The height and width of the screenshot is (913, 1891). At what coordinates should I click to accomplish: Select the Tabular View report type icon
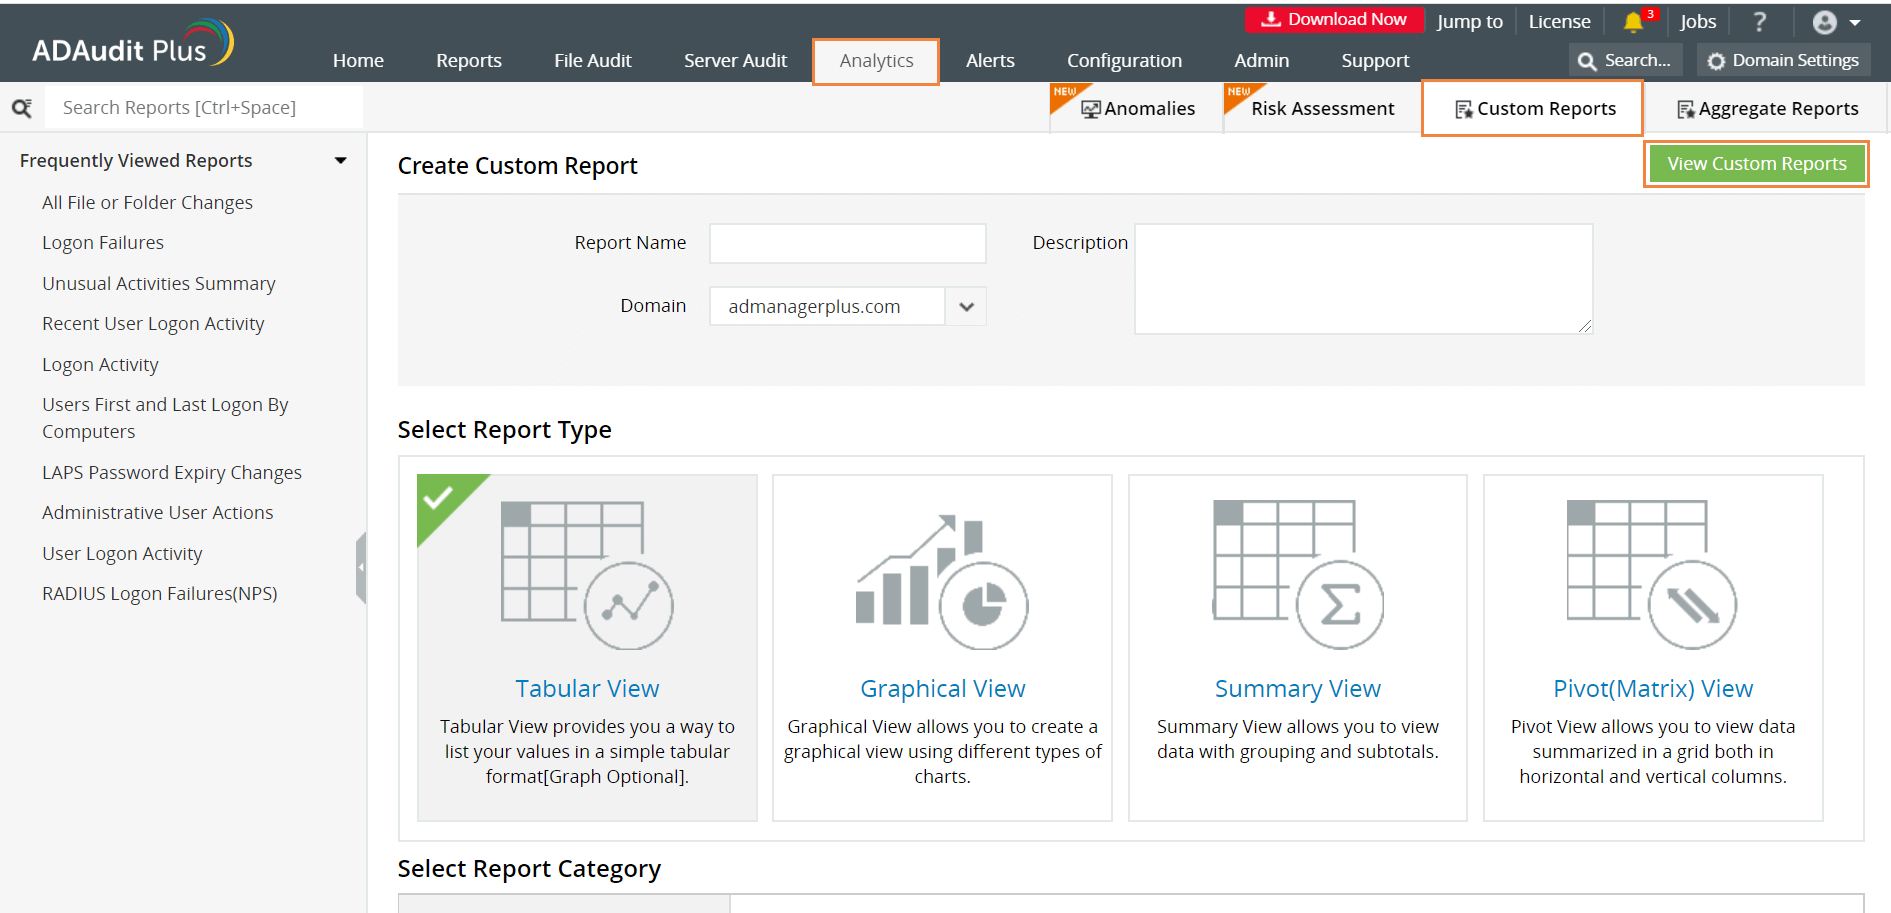click(x=587, y=575)
